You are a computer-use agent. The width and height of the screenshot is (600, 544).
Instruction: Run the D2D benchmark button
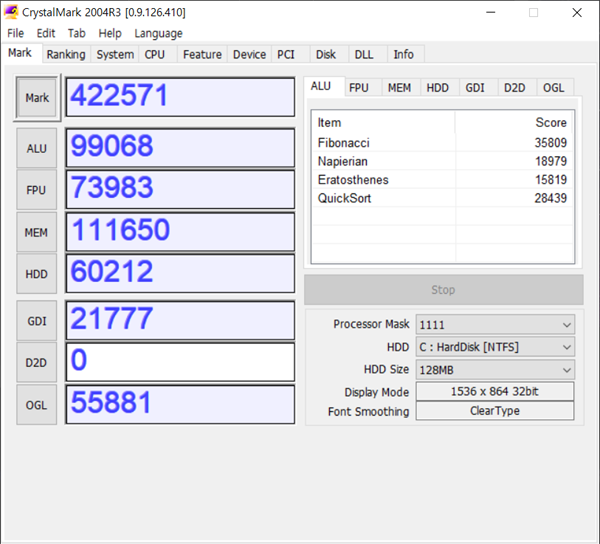coord(37,362)
